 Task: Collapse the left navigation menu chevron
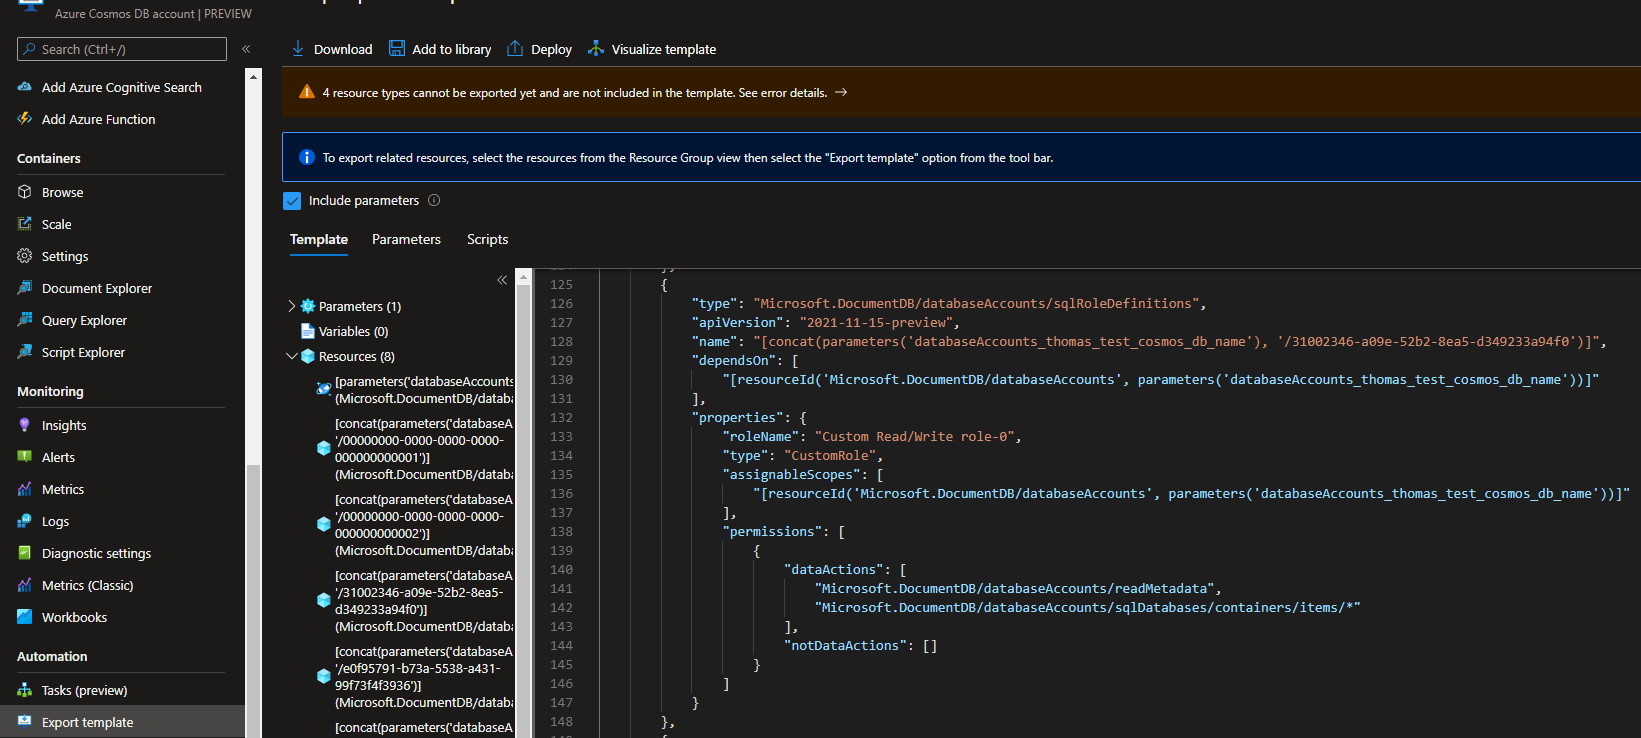click(x=246, y=49)
